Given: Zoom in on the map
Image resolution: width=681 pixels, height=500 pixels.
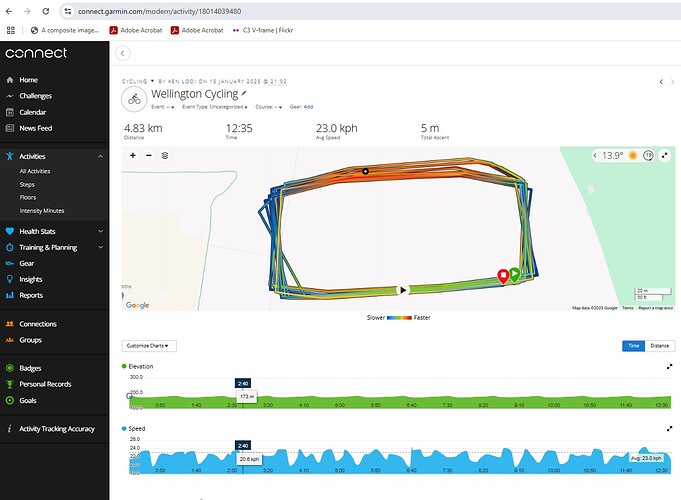Looking at the screenshot, I should click(x=133, y=156).
